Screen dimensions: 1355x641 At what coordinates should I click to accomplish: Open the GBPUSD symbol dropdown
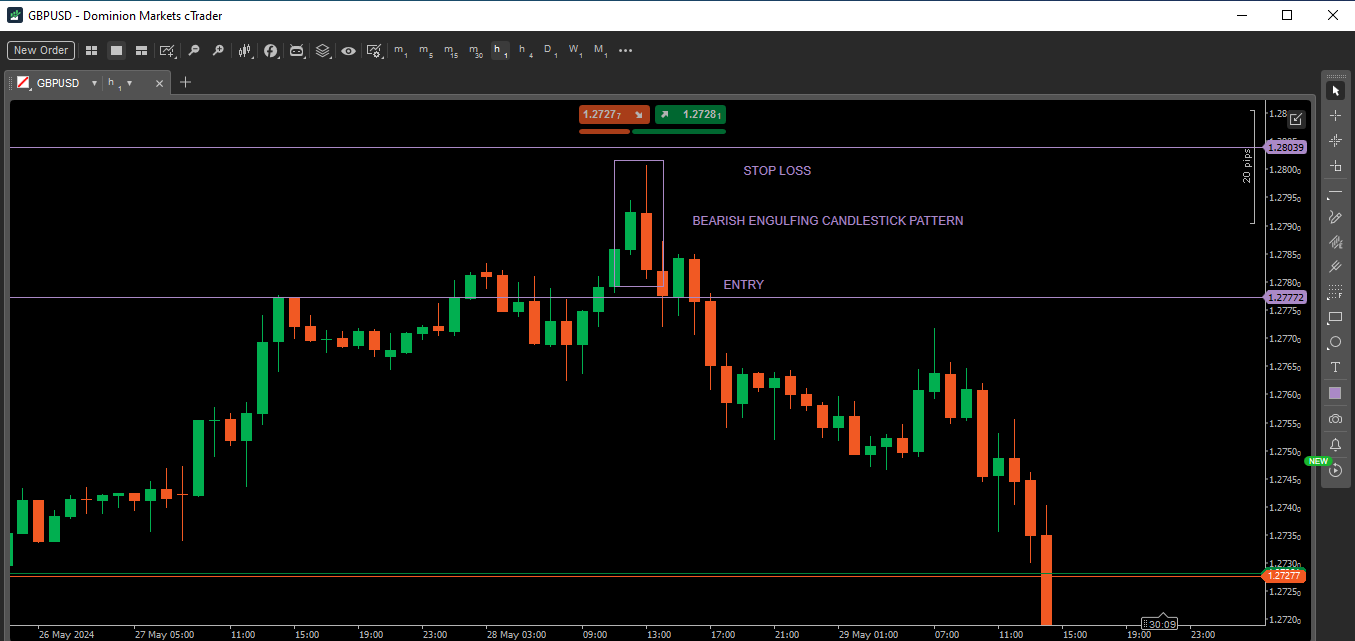coord(95,83)
